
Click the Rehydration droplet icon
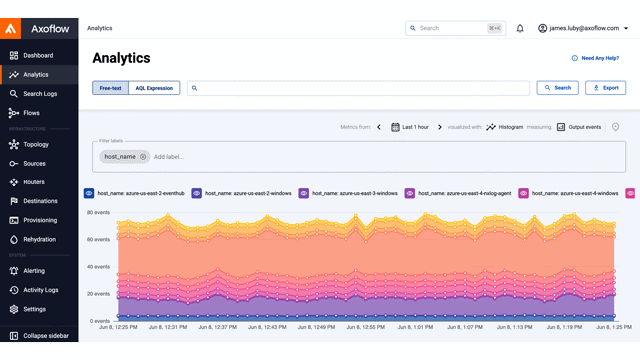(x=14, y=240)
